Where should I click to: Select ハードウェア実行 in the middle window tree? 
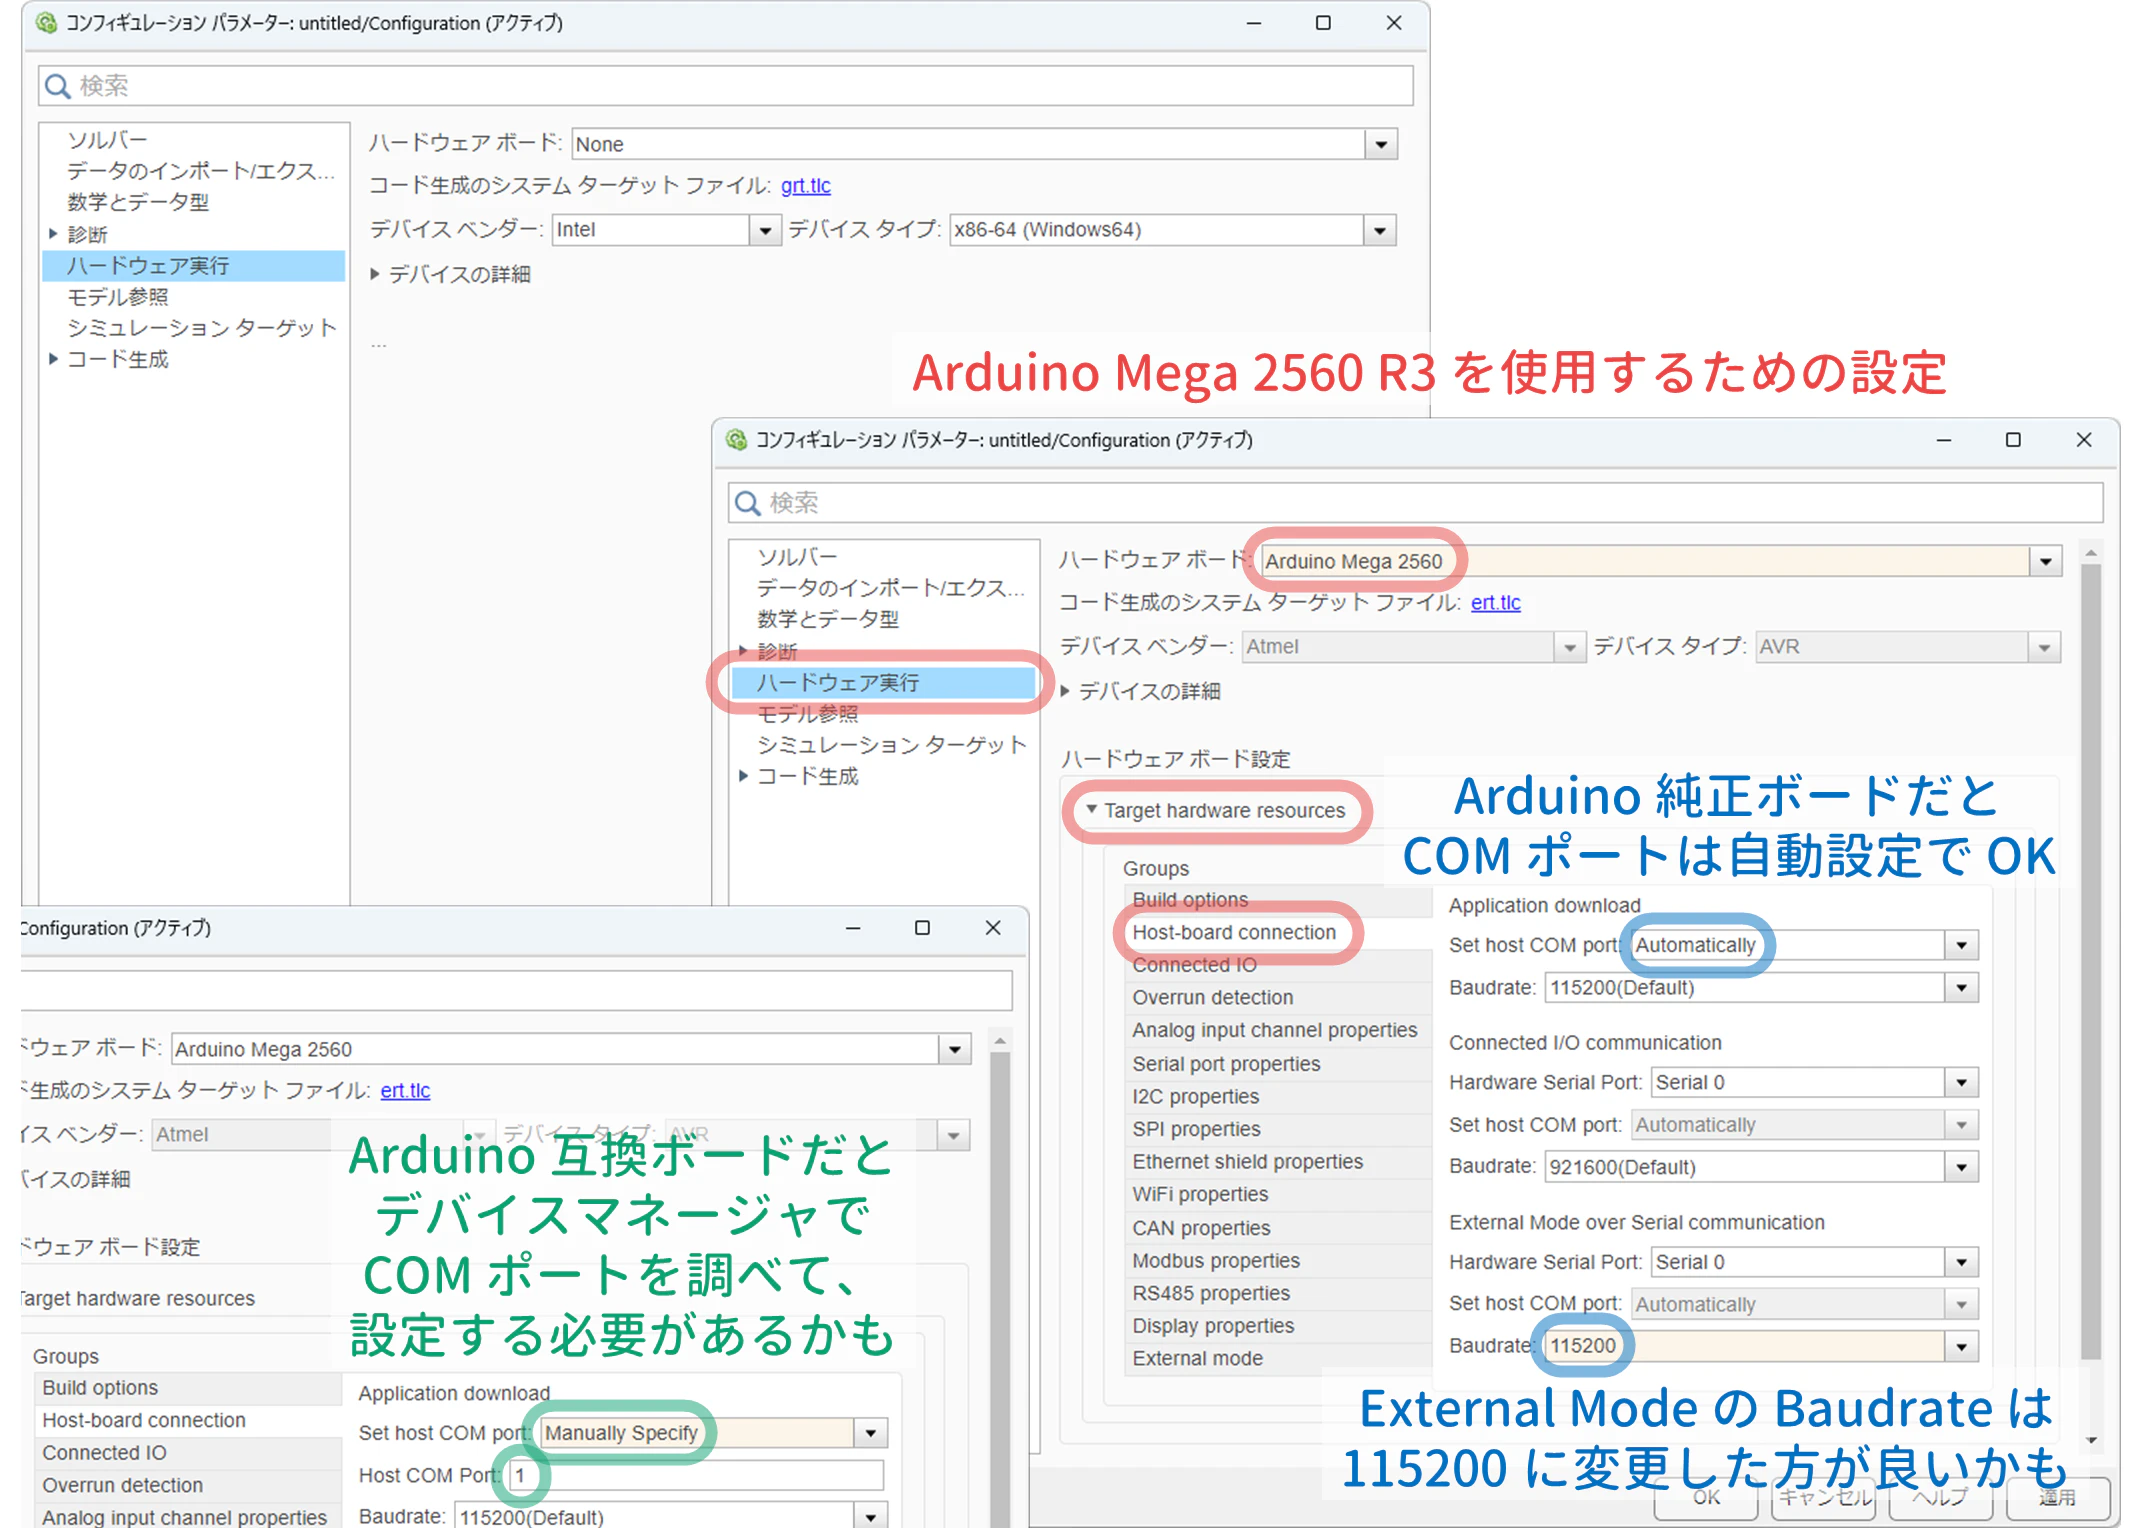click(x=883, y=683)
